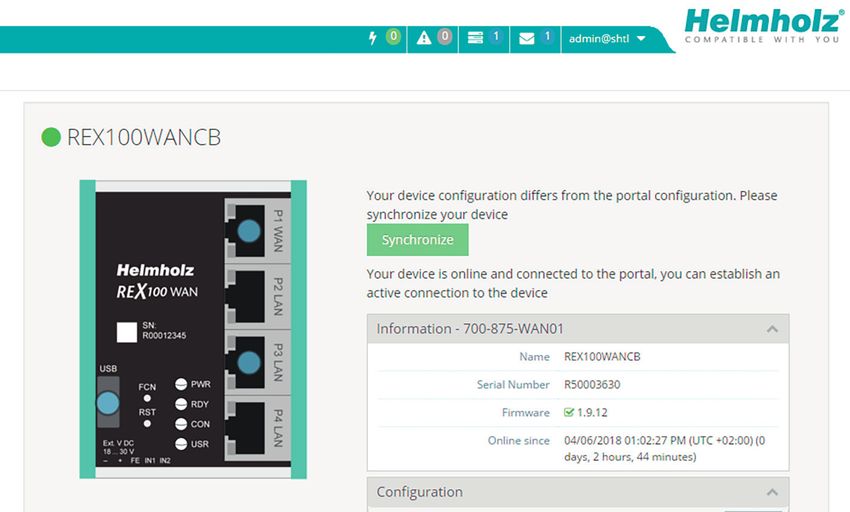Click the 0 badge next to warning icon
The width and height of the screenshot is (850, 512).
[445, 36]
